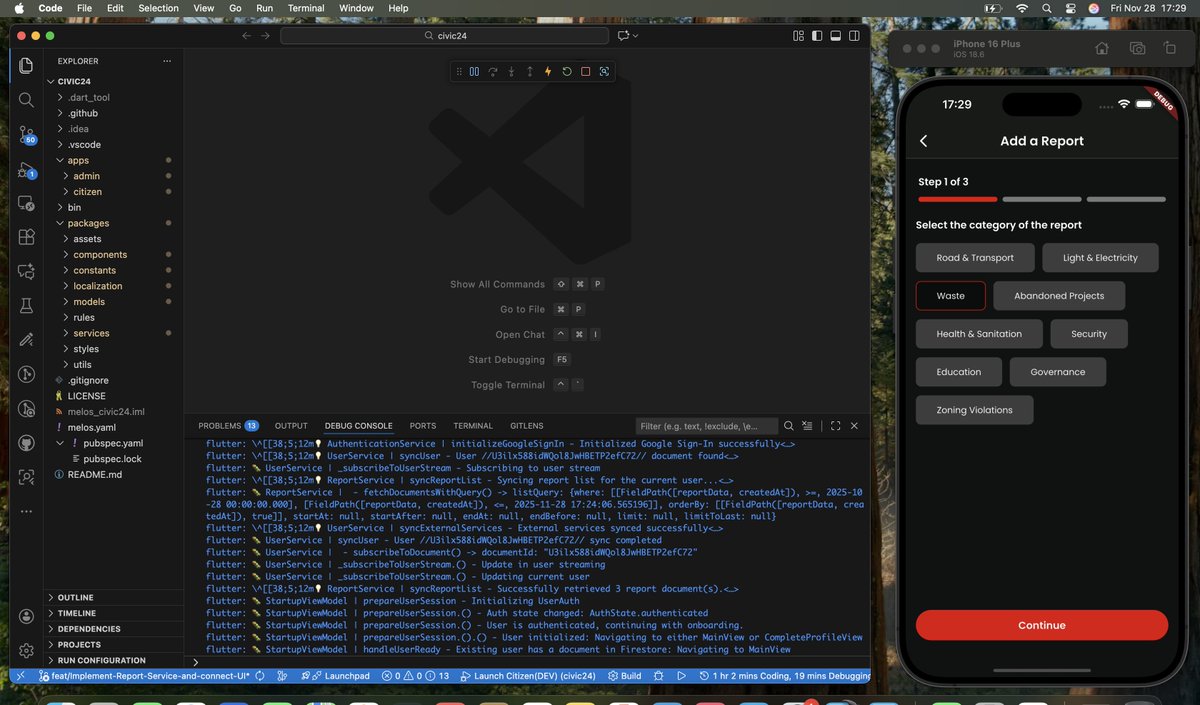The width and height of the screenshot is (1200, 705).
Task: Trigger Flutter Hot Reload lightning icon
Action: coord(548,71)
